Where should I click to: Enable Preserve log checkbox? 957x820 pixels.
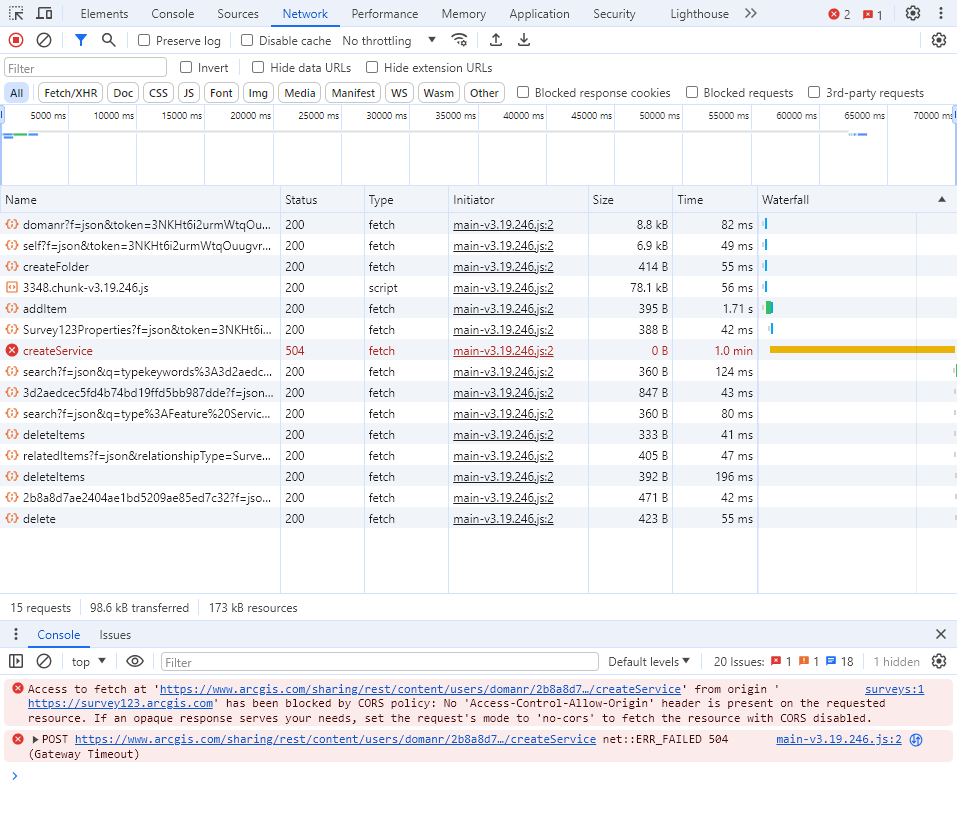(144, 40)
